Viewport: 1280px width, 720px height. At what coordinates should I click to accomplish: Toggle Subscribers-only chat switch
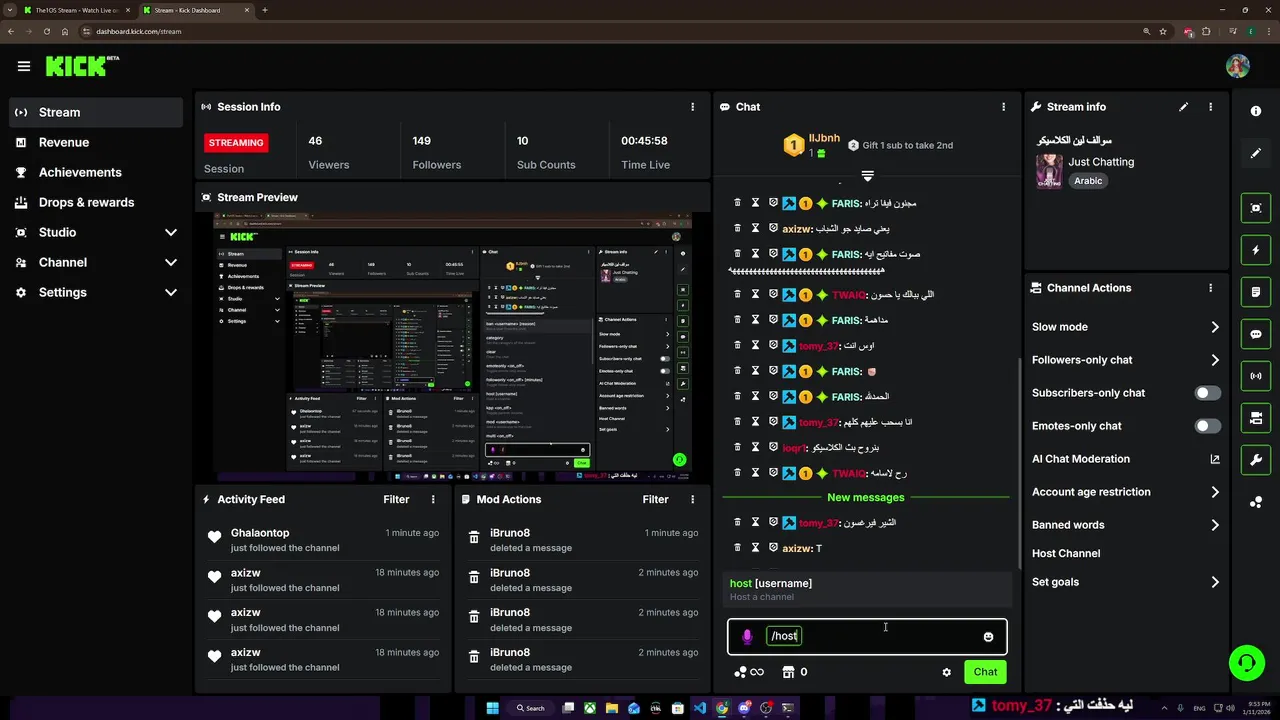pyautogui.click(x=1208, y=393)
